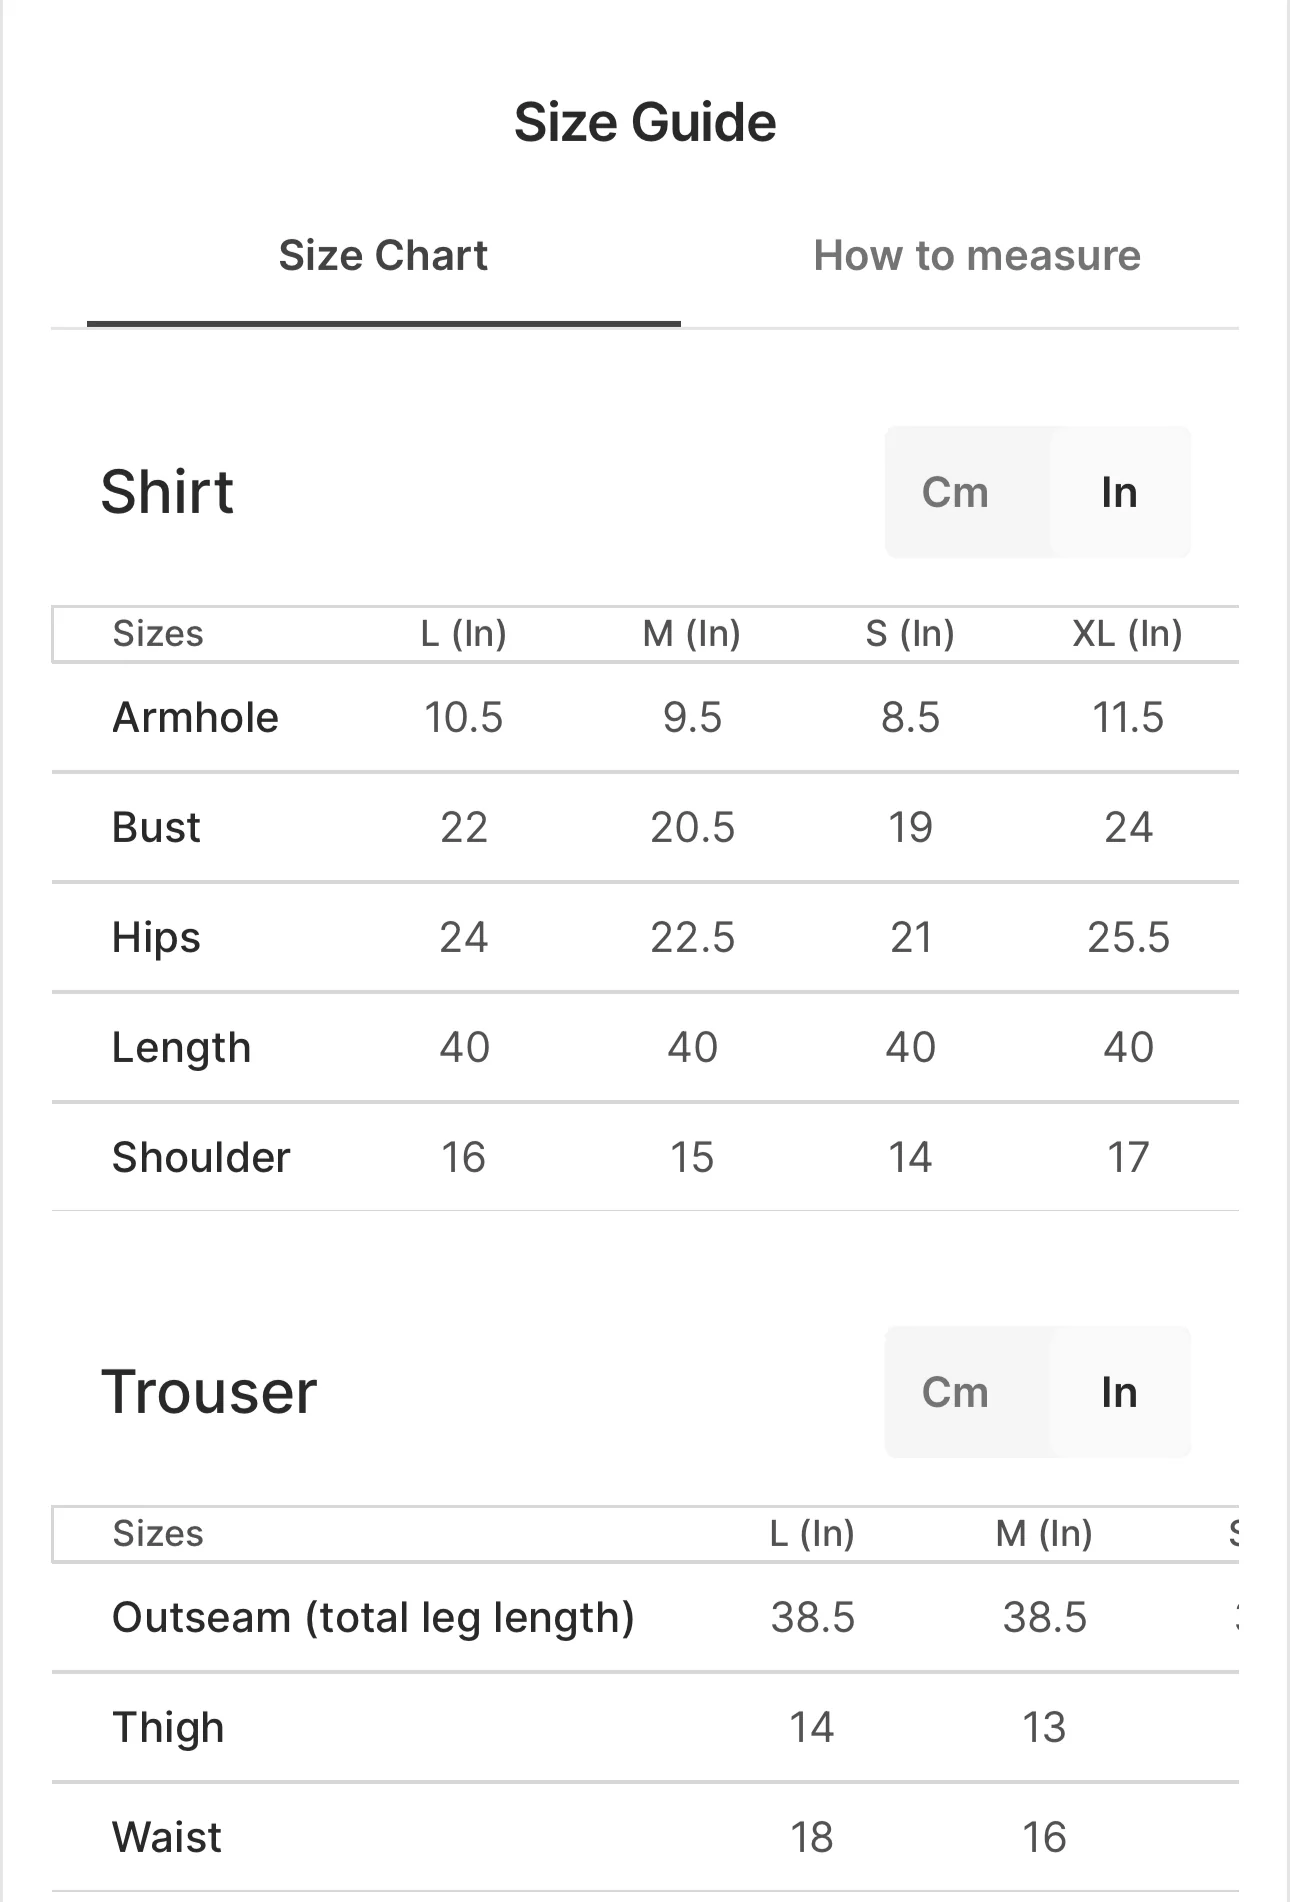Screen dimensions: 1290x1902
Task: Click the Shirt Length row label
Action: 181,1047
